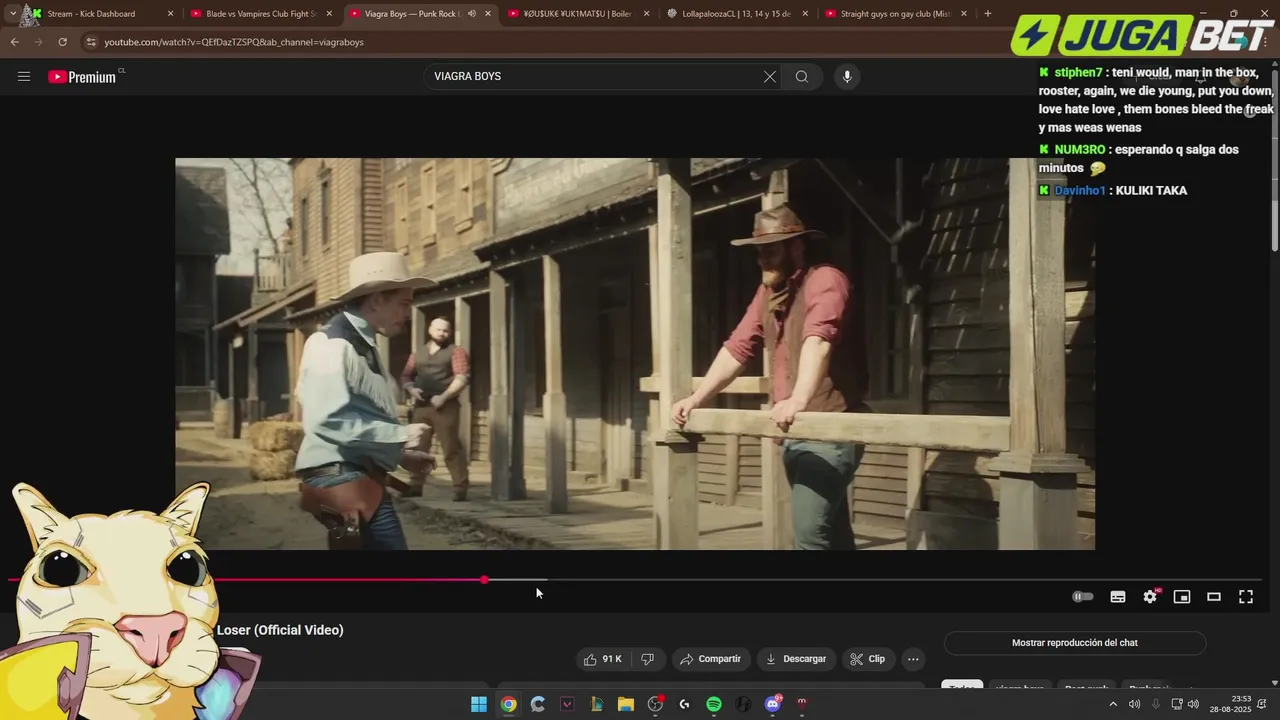Reload the YouTube page
The width and height of the screenshot is (1280, 720).
(x=62, y=42)
